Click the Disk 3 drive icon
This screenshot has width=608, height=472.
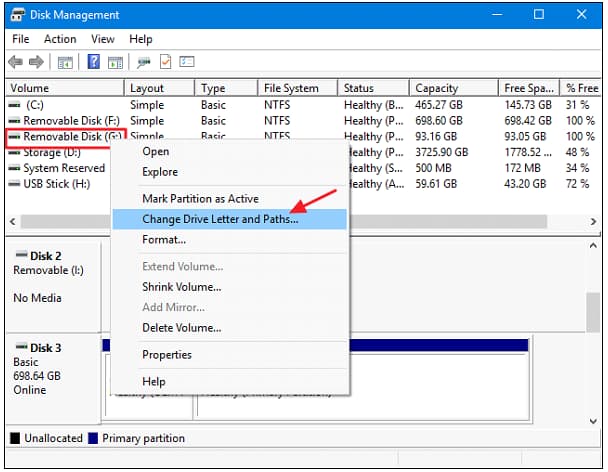(x=21, y=347)
